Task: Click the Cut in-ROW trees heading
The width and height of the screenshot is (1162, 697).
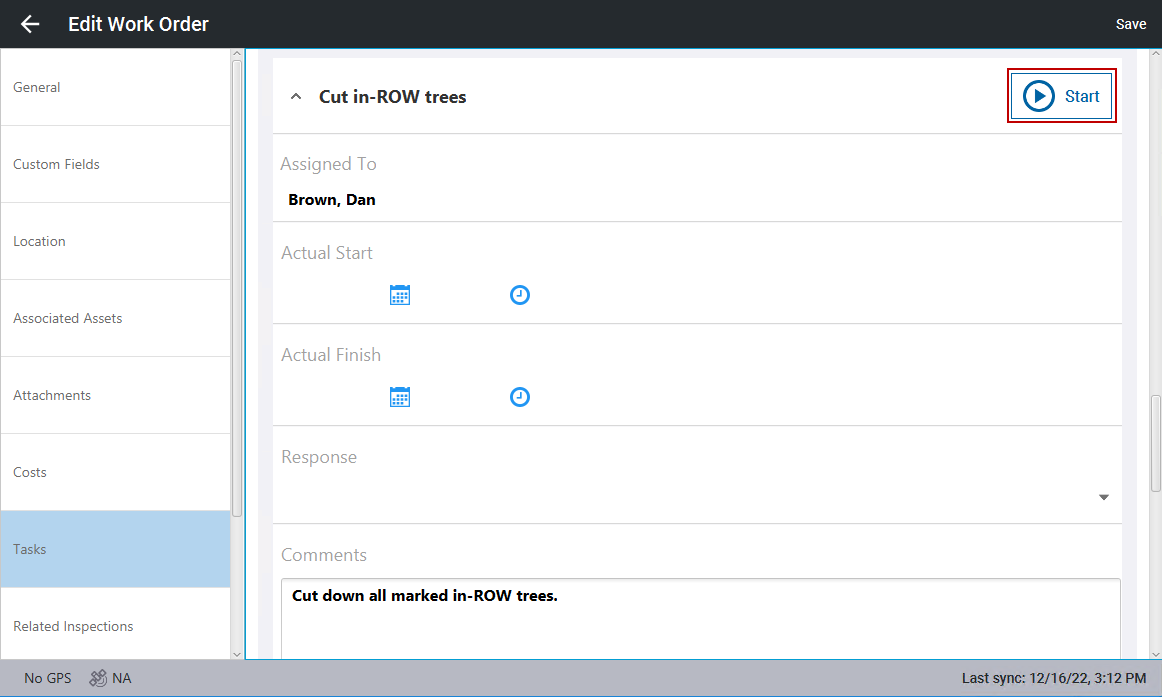Action: click(x=392, y=97)
